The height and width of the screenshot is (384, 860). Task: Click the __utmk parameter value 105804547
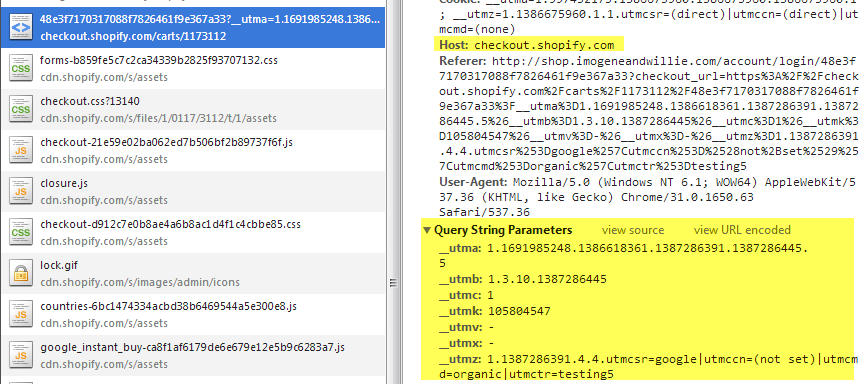(519, 311)
